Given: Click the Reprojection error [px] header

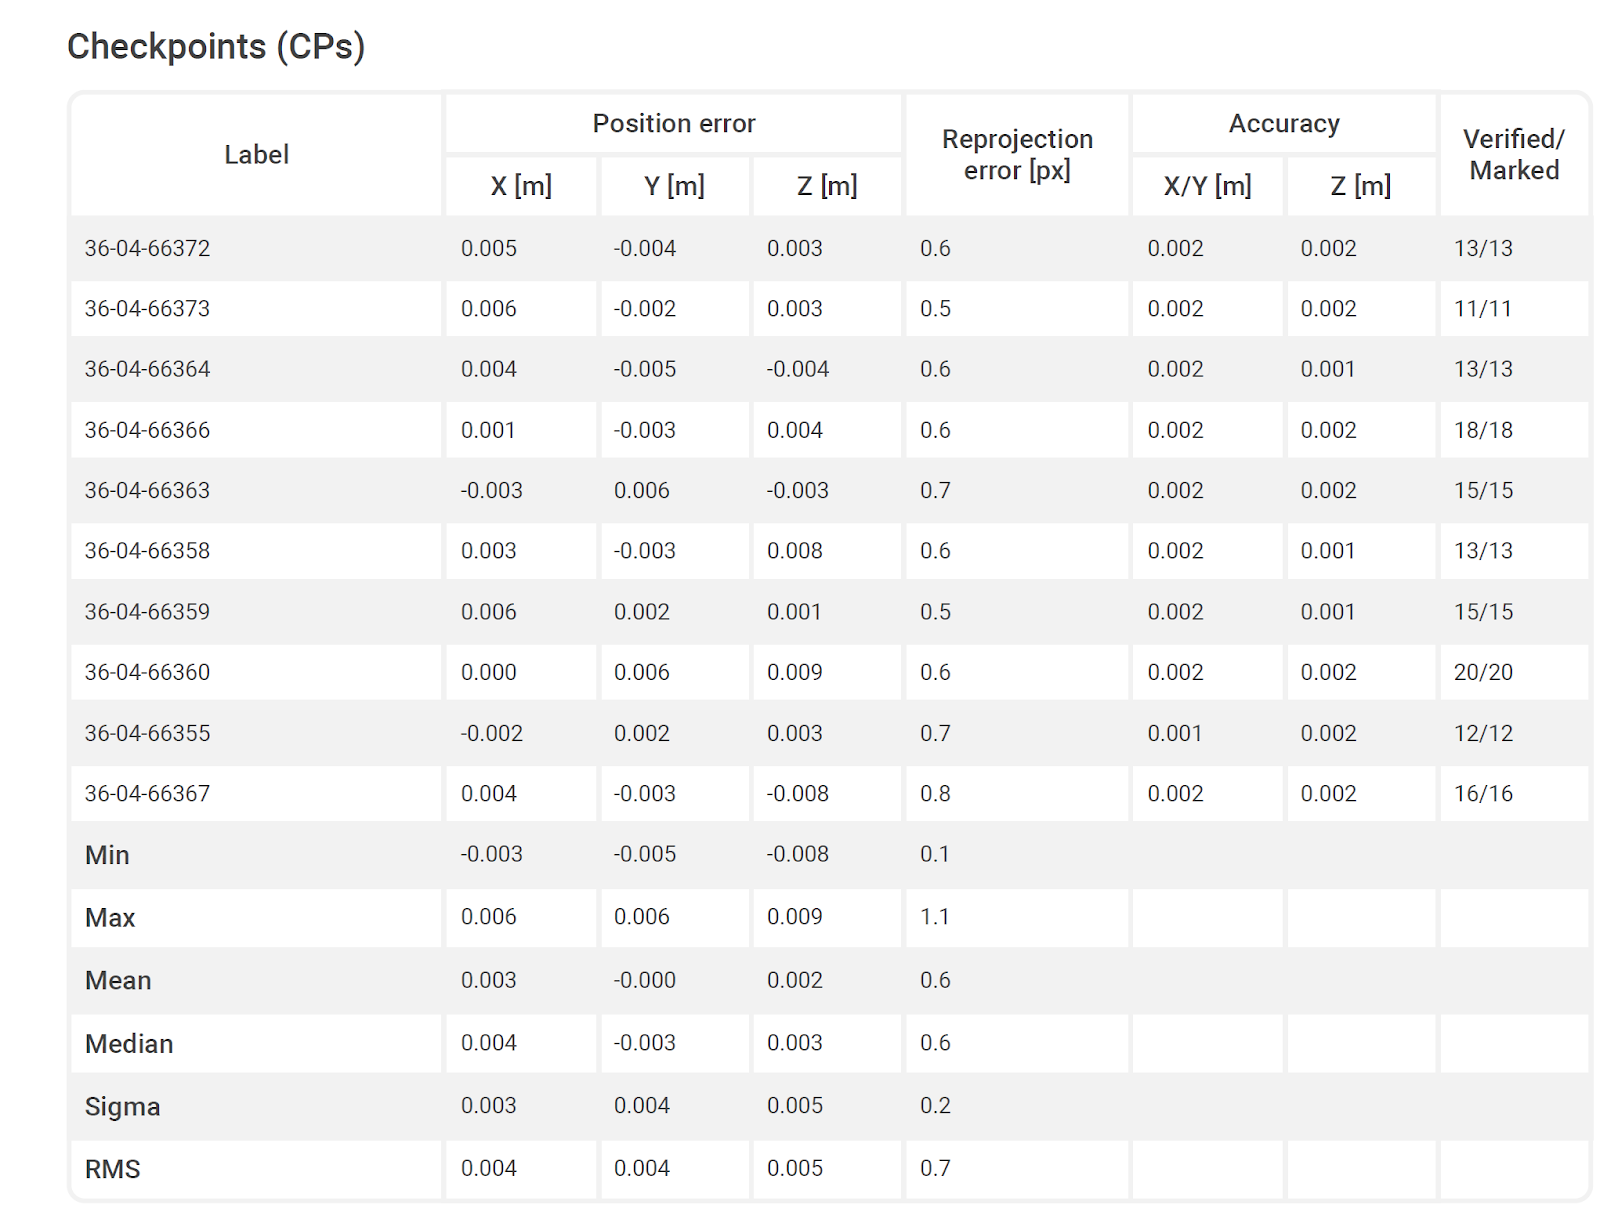Looking at the screenshot, I should pos(1016,154).
